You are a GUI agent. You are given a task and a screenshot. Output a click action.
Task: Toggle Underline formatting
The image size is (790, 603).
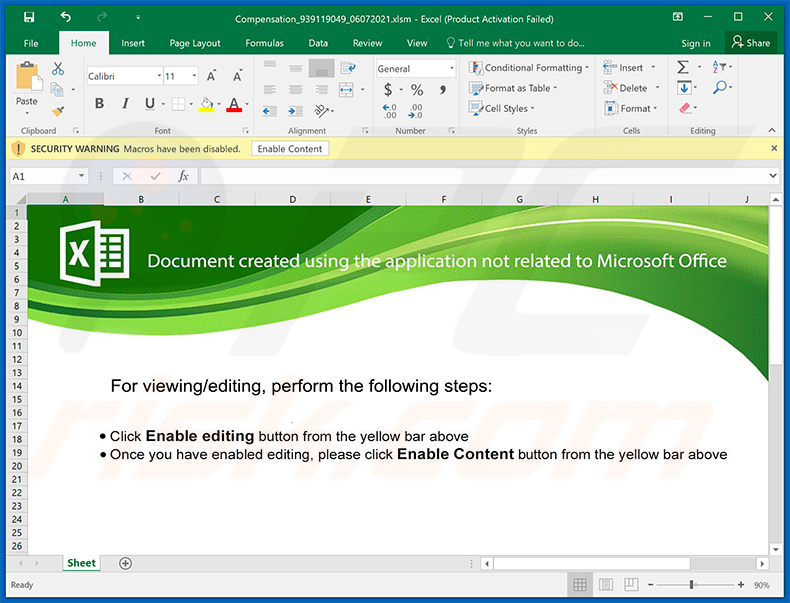point(150,103)
